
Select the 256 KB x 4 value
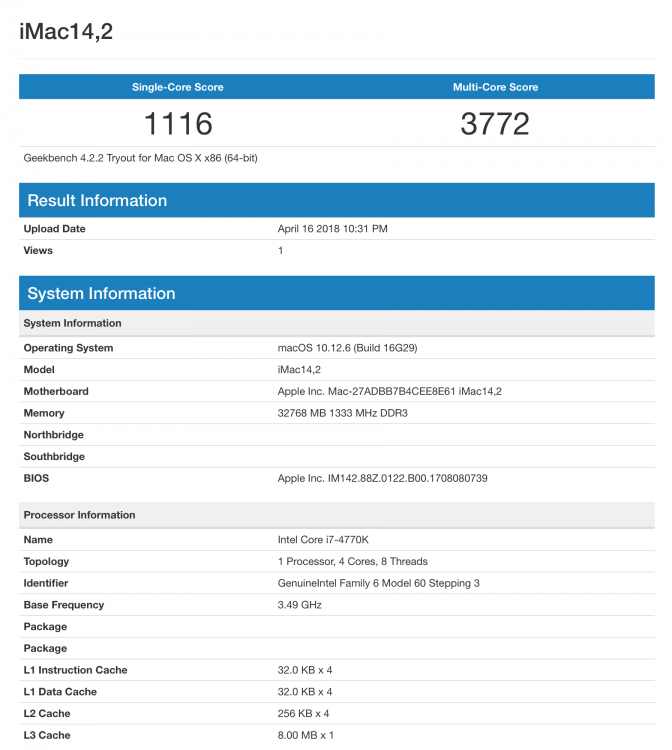[x=303, y=714]
